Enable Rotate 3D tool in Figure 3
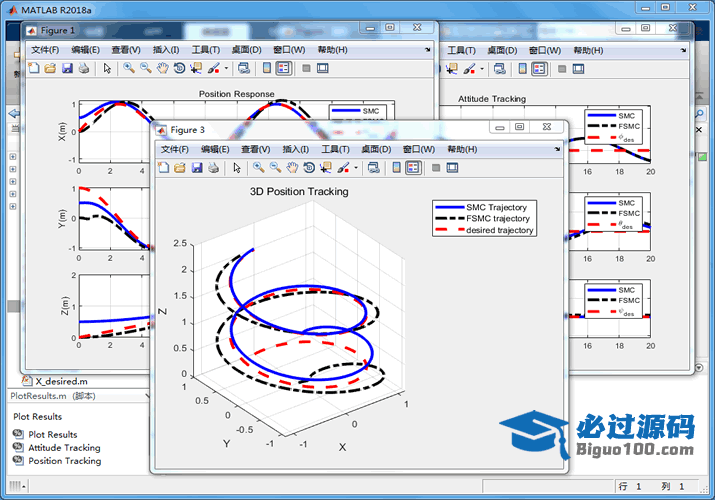 pos(309,168)
